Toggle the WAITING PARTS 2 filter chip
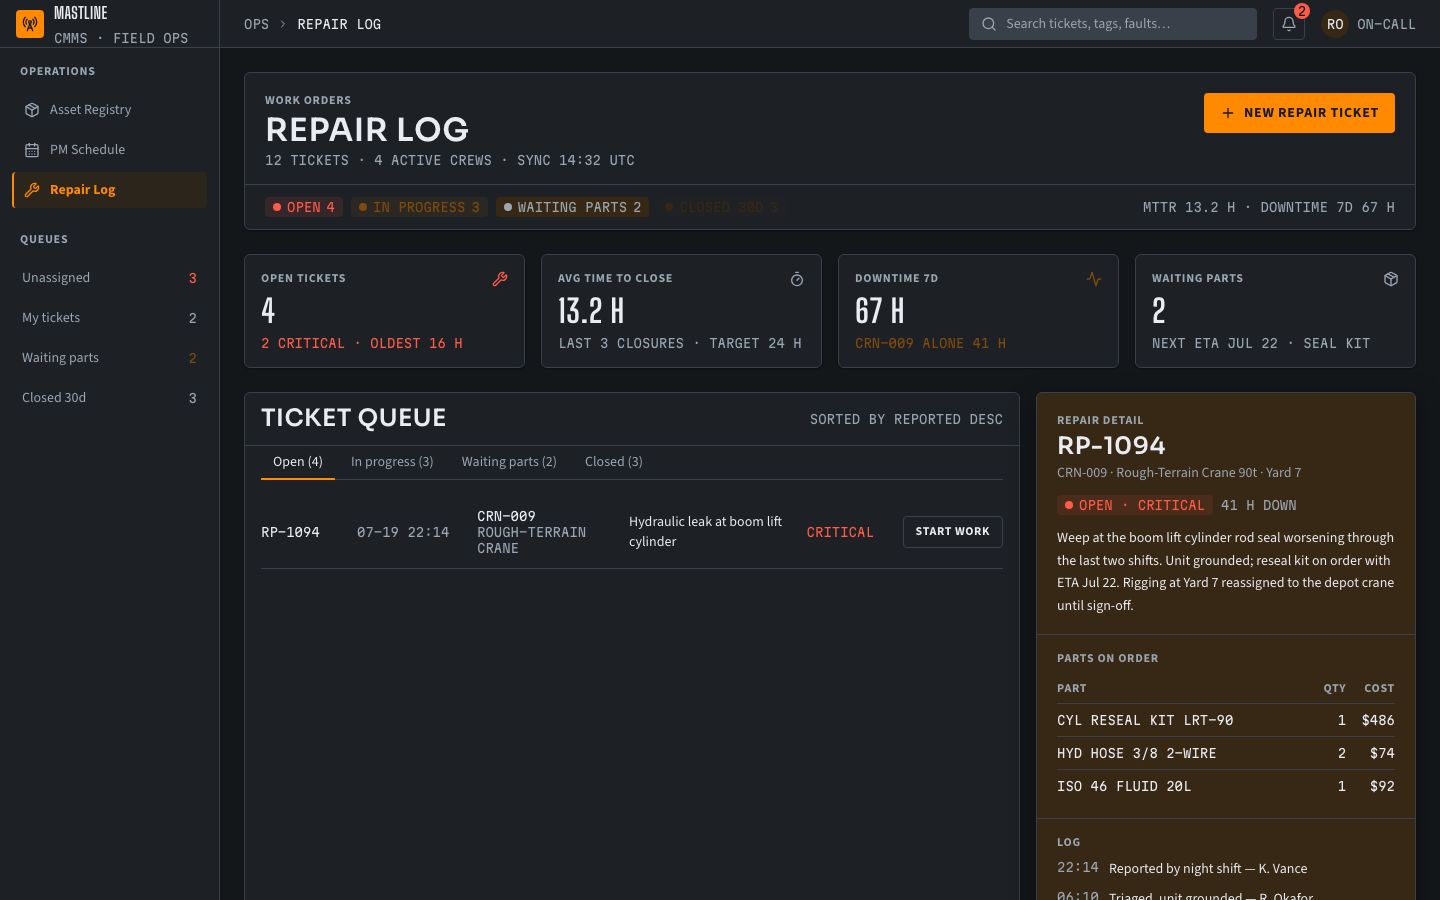The height and width of the screenshot is (900, 1440). [x=572, y=207]
